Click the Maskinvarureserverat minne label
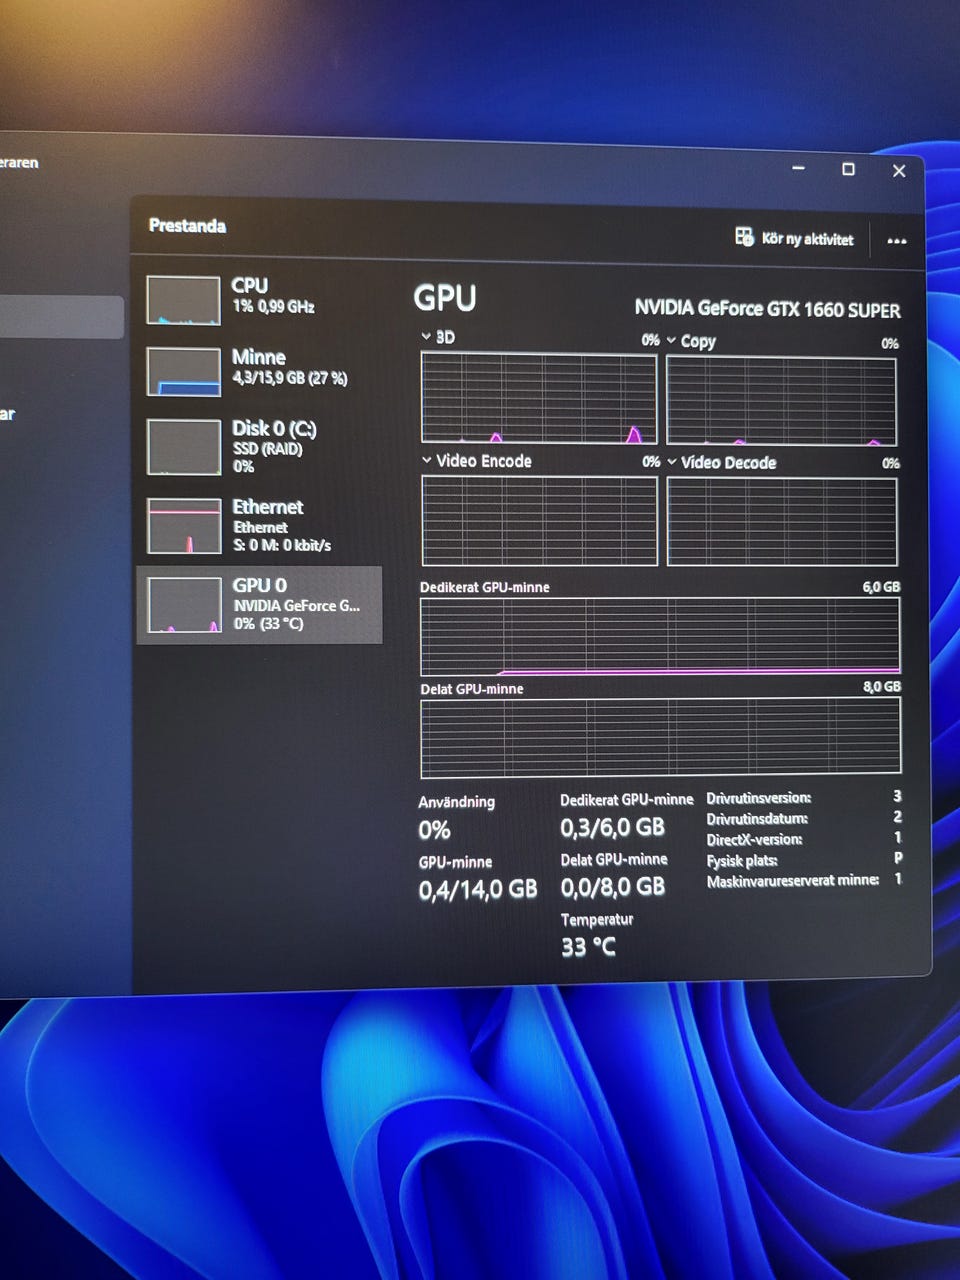Screen dimensions: 960x1280 point(792,881)
